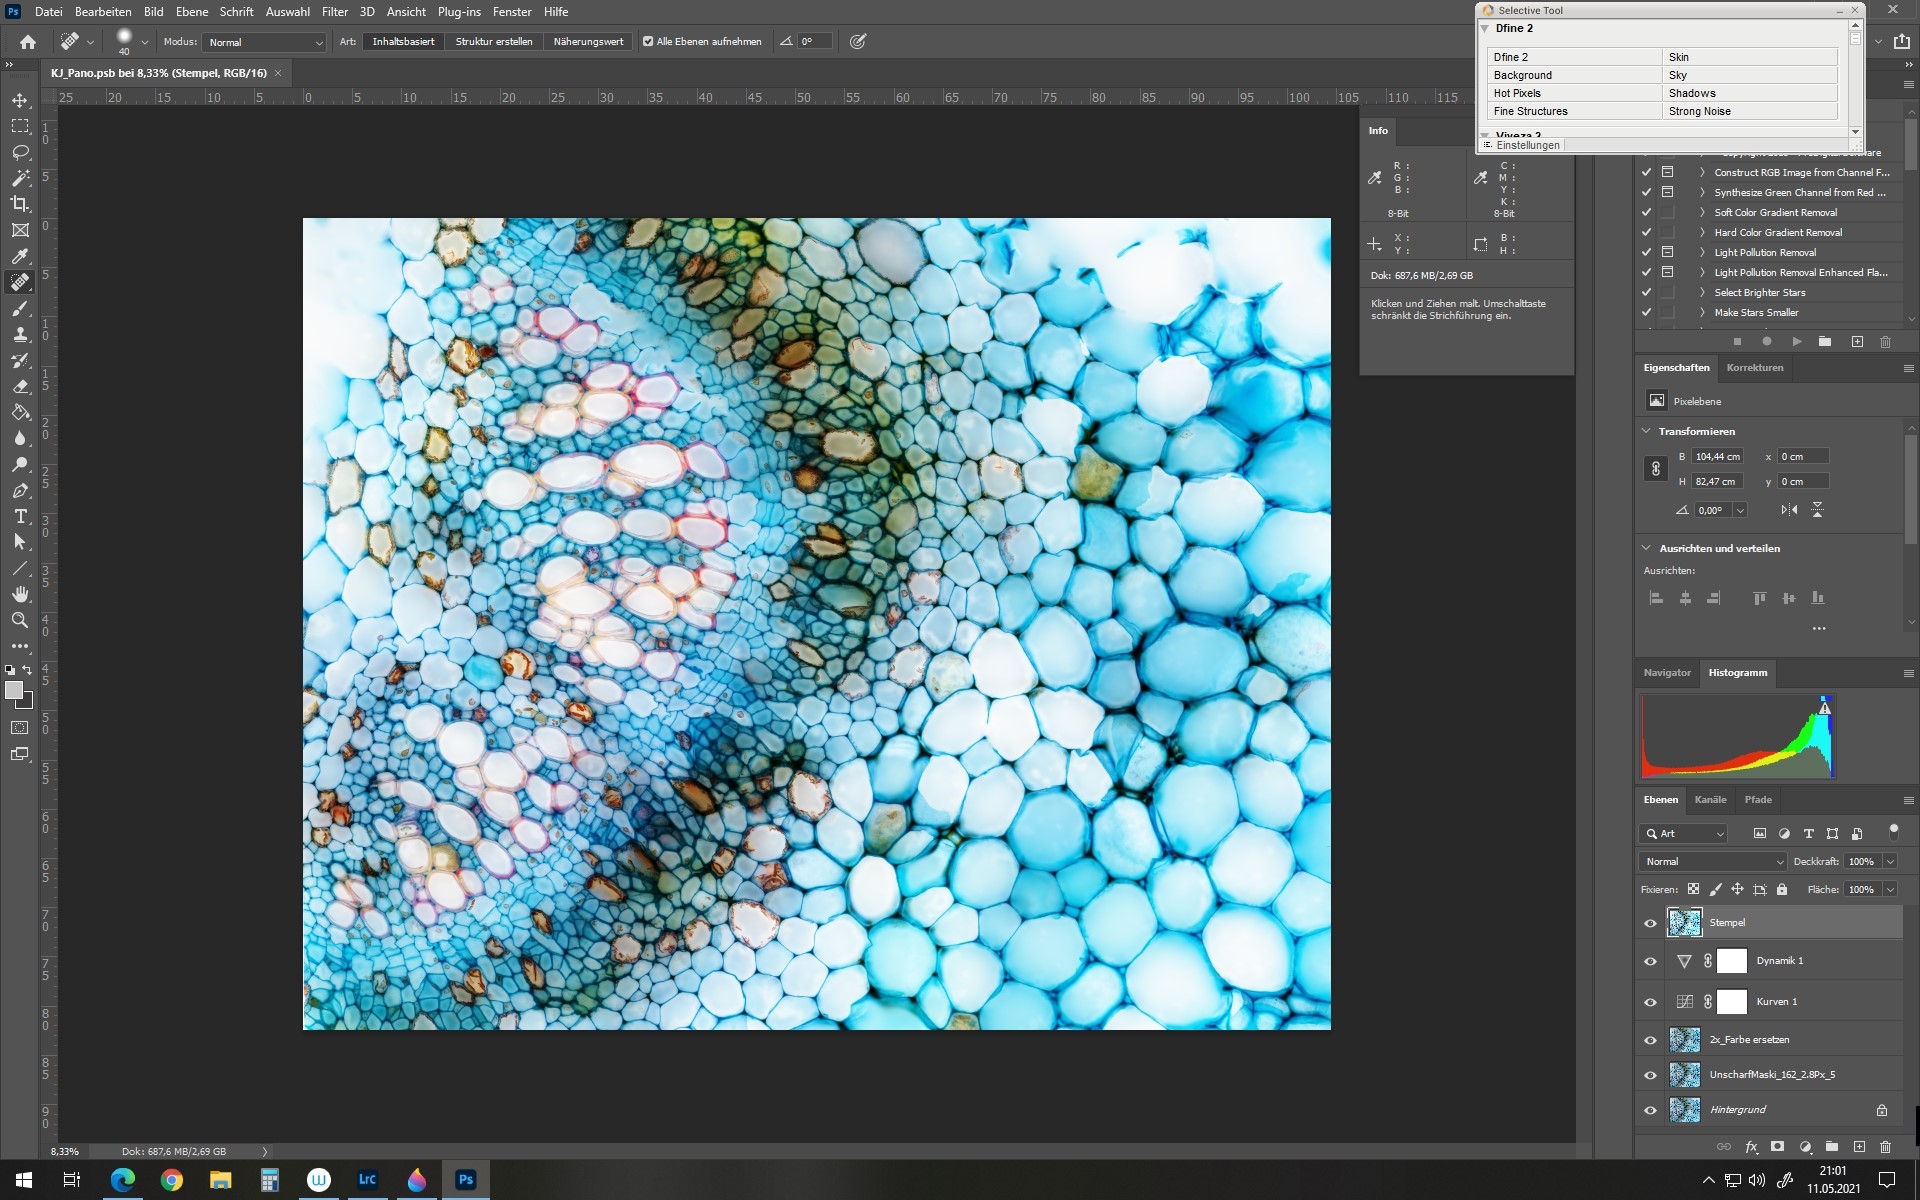The image size is (1920, 1200).
Task: Select the Crop tool
Action: coord(20,204)
